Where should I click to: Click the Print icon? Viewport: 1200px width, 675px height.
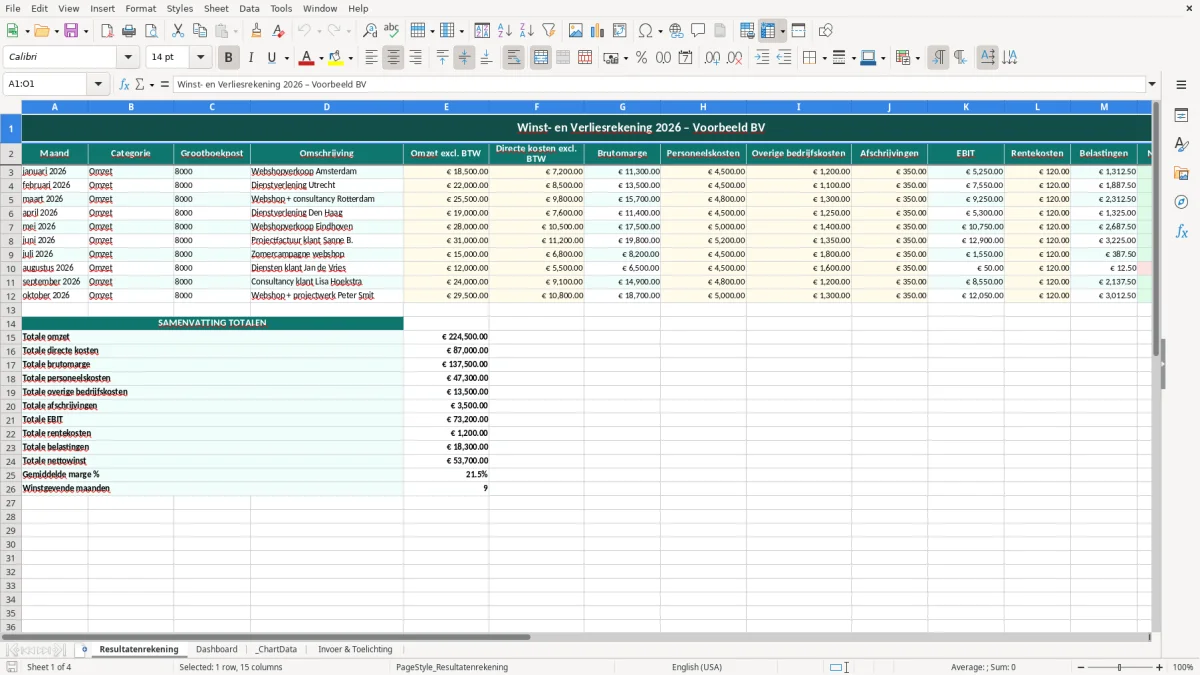(129, 31)
